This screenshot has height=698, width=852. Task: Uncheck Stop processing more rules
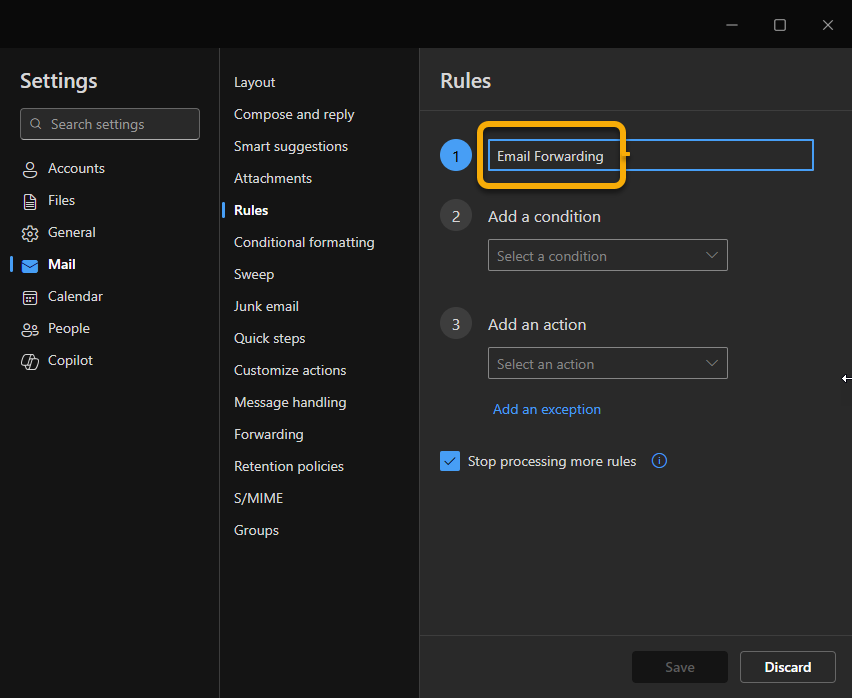[x=450, y=461]
